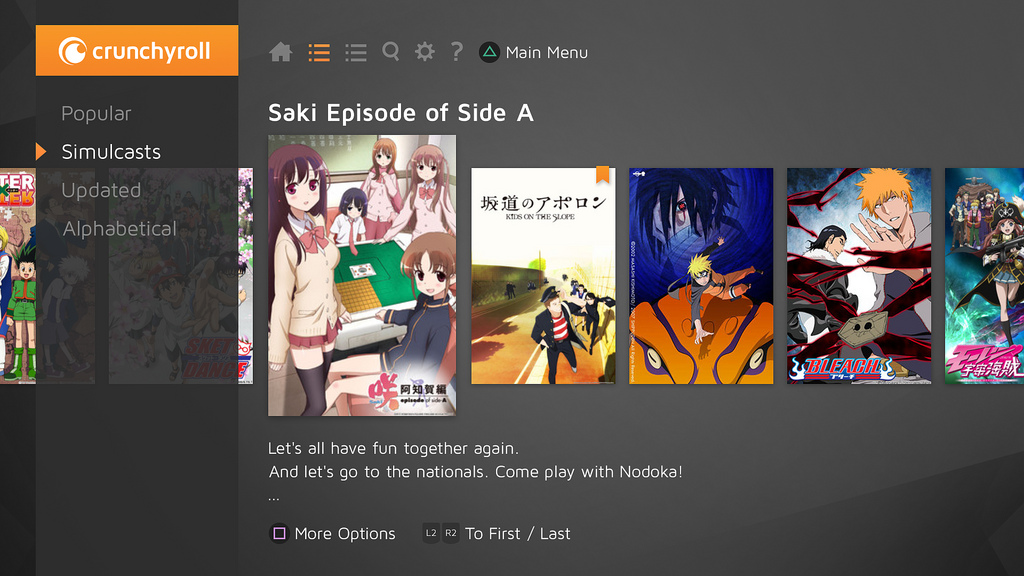Screen dimensions: 1024x576
Task: Click the orange bookmark on Kids on the Slope
Action: click(602, 174)
